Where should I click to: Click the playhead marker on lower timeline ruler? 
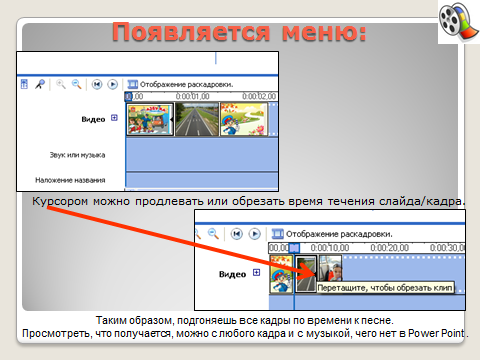[x=294, y=248]
